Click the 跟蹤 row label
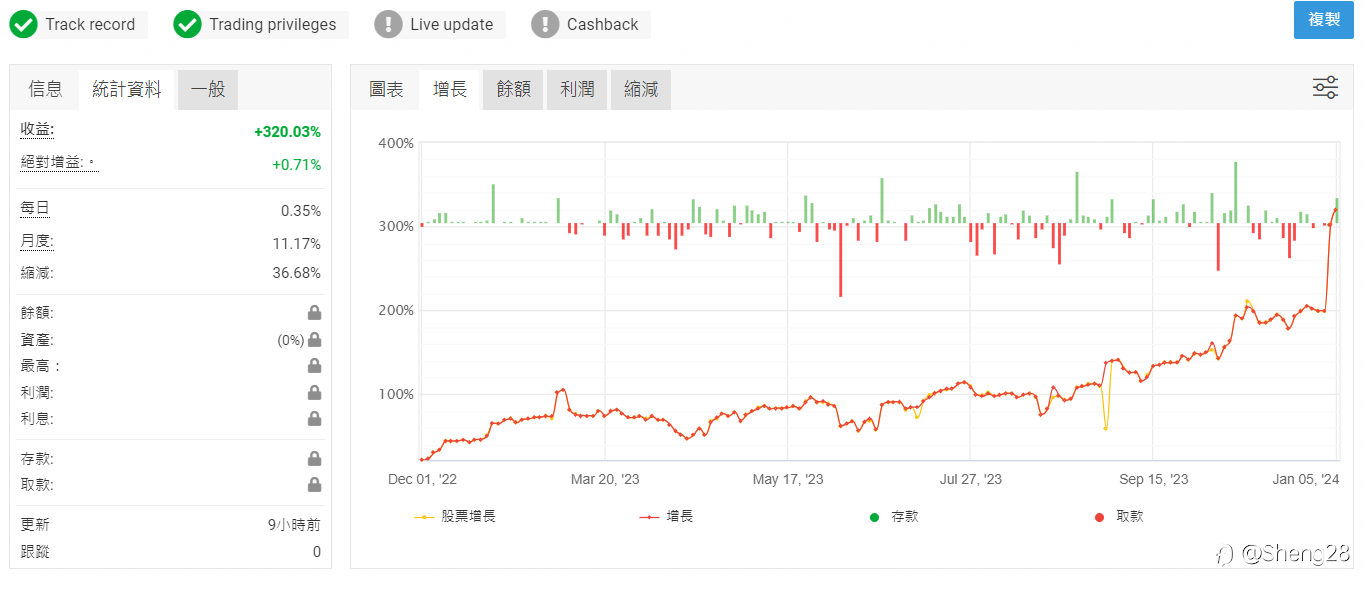 35,551
